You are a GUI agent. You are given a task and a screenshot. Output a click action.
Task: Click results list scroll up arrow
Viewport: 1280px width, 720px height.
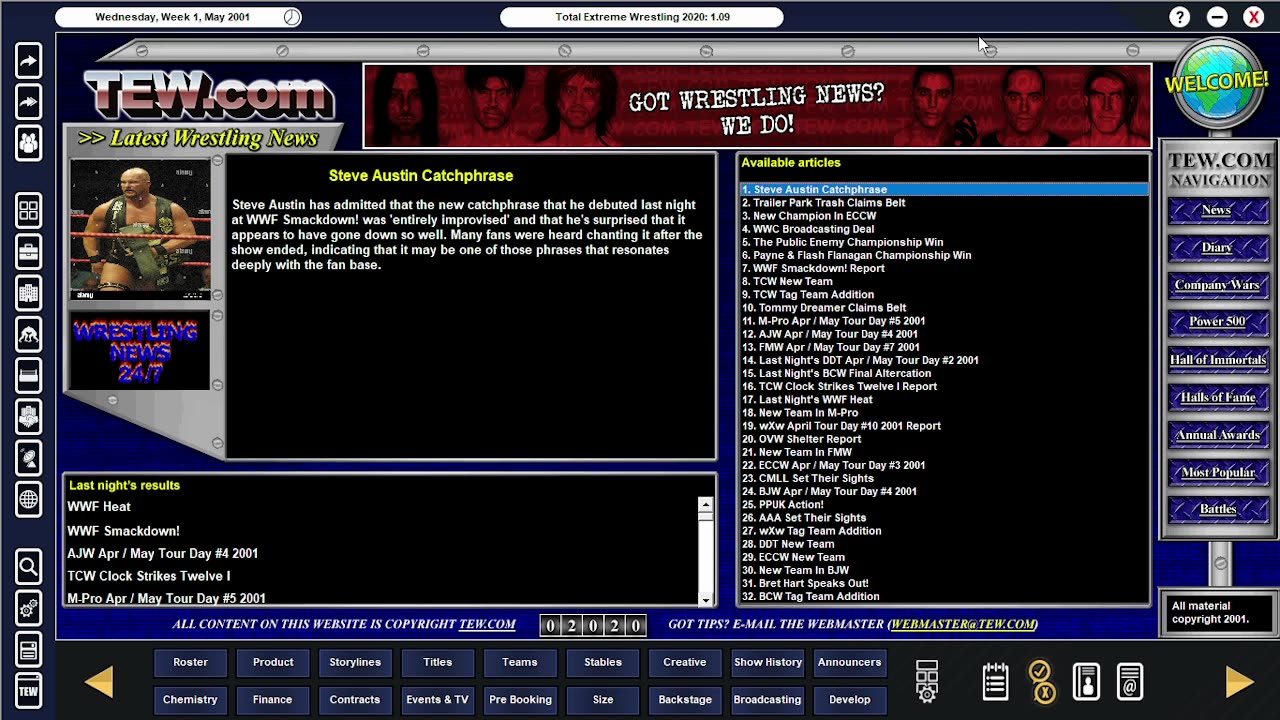pos(705,505)
